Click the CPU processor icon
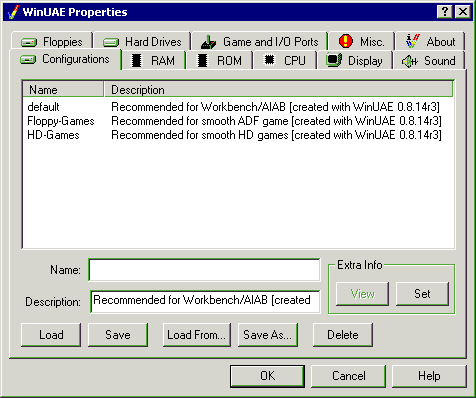Image resolution: width=476 pixels, height=398 pixels. point(269,60)
